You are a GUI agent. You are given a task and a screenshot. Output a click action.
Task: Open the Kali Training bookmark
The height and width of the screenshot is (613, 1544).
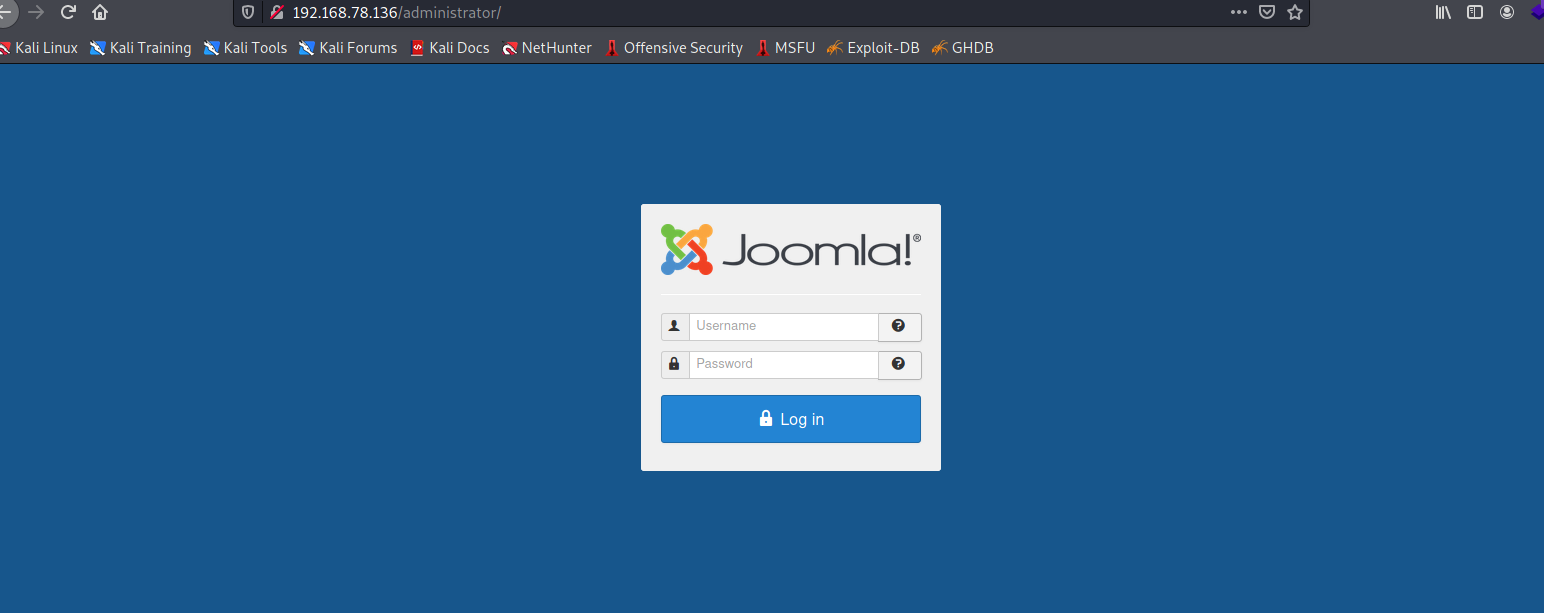pyautogui.click(x=141, y=48)
